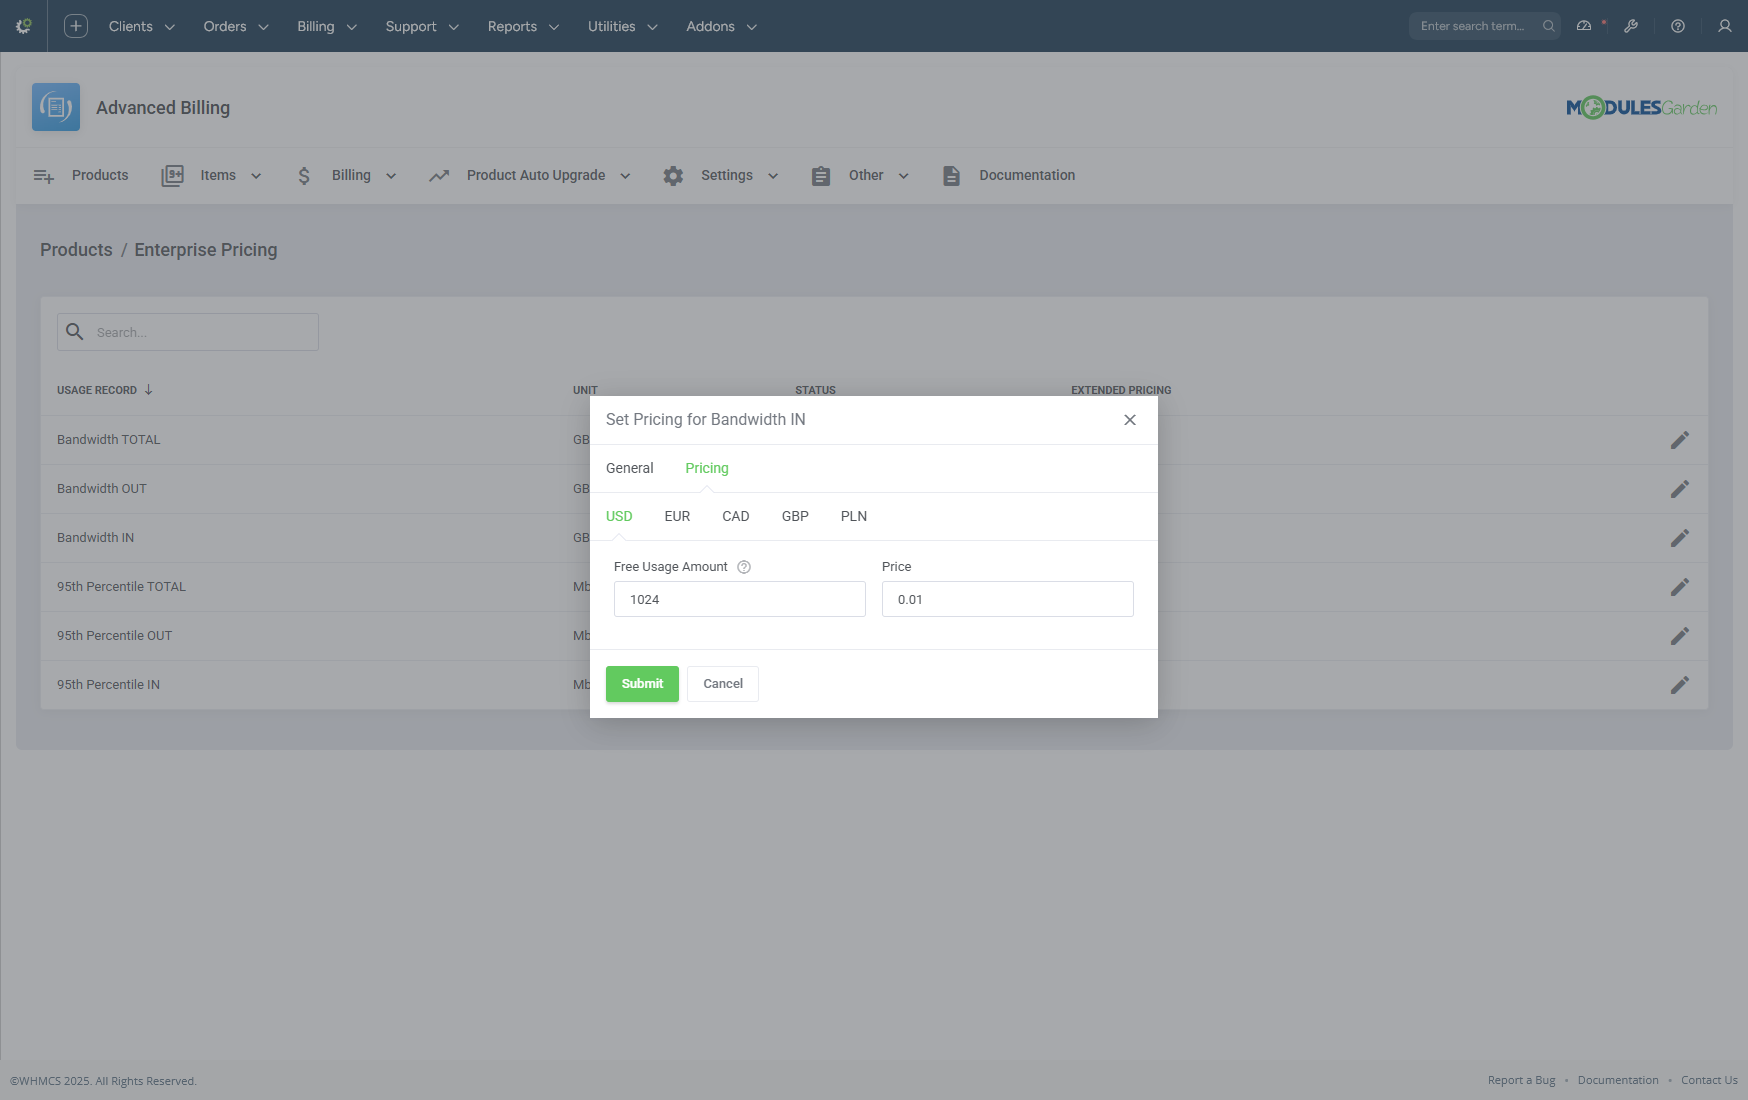Show the Free Usage Amount help tooltip
The image size is (1748, 1100).
[743, 566]
